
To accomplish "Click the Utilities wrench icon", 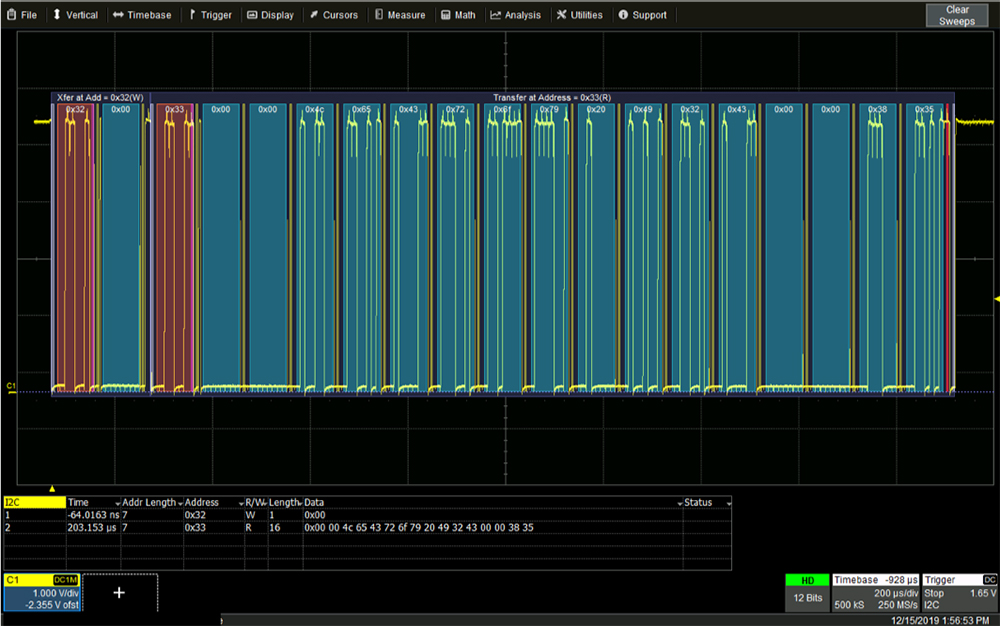I will 561,15.
